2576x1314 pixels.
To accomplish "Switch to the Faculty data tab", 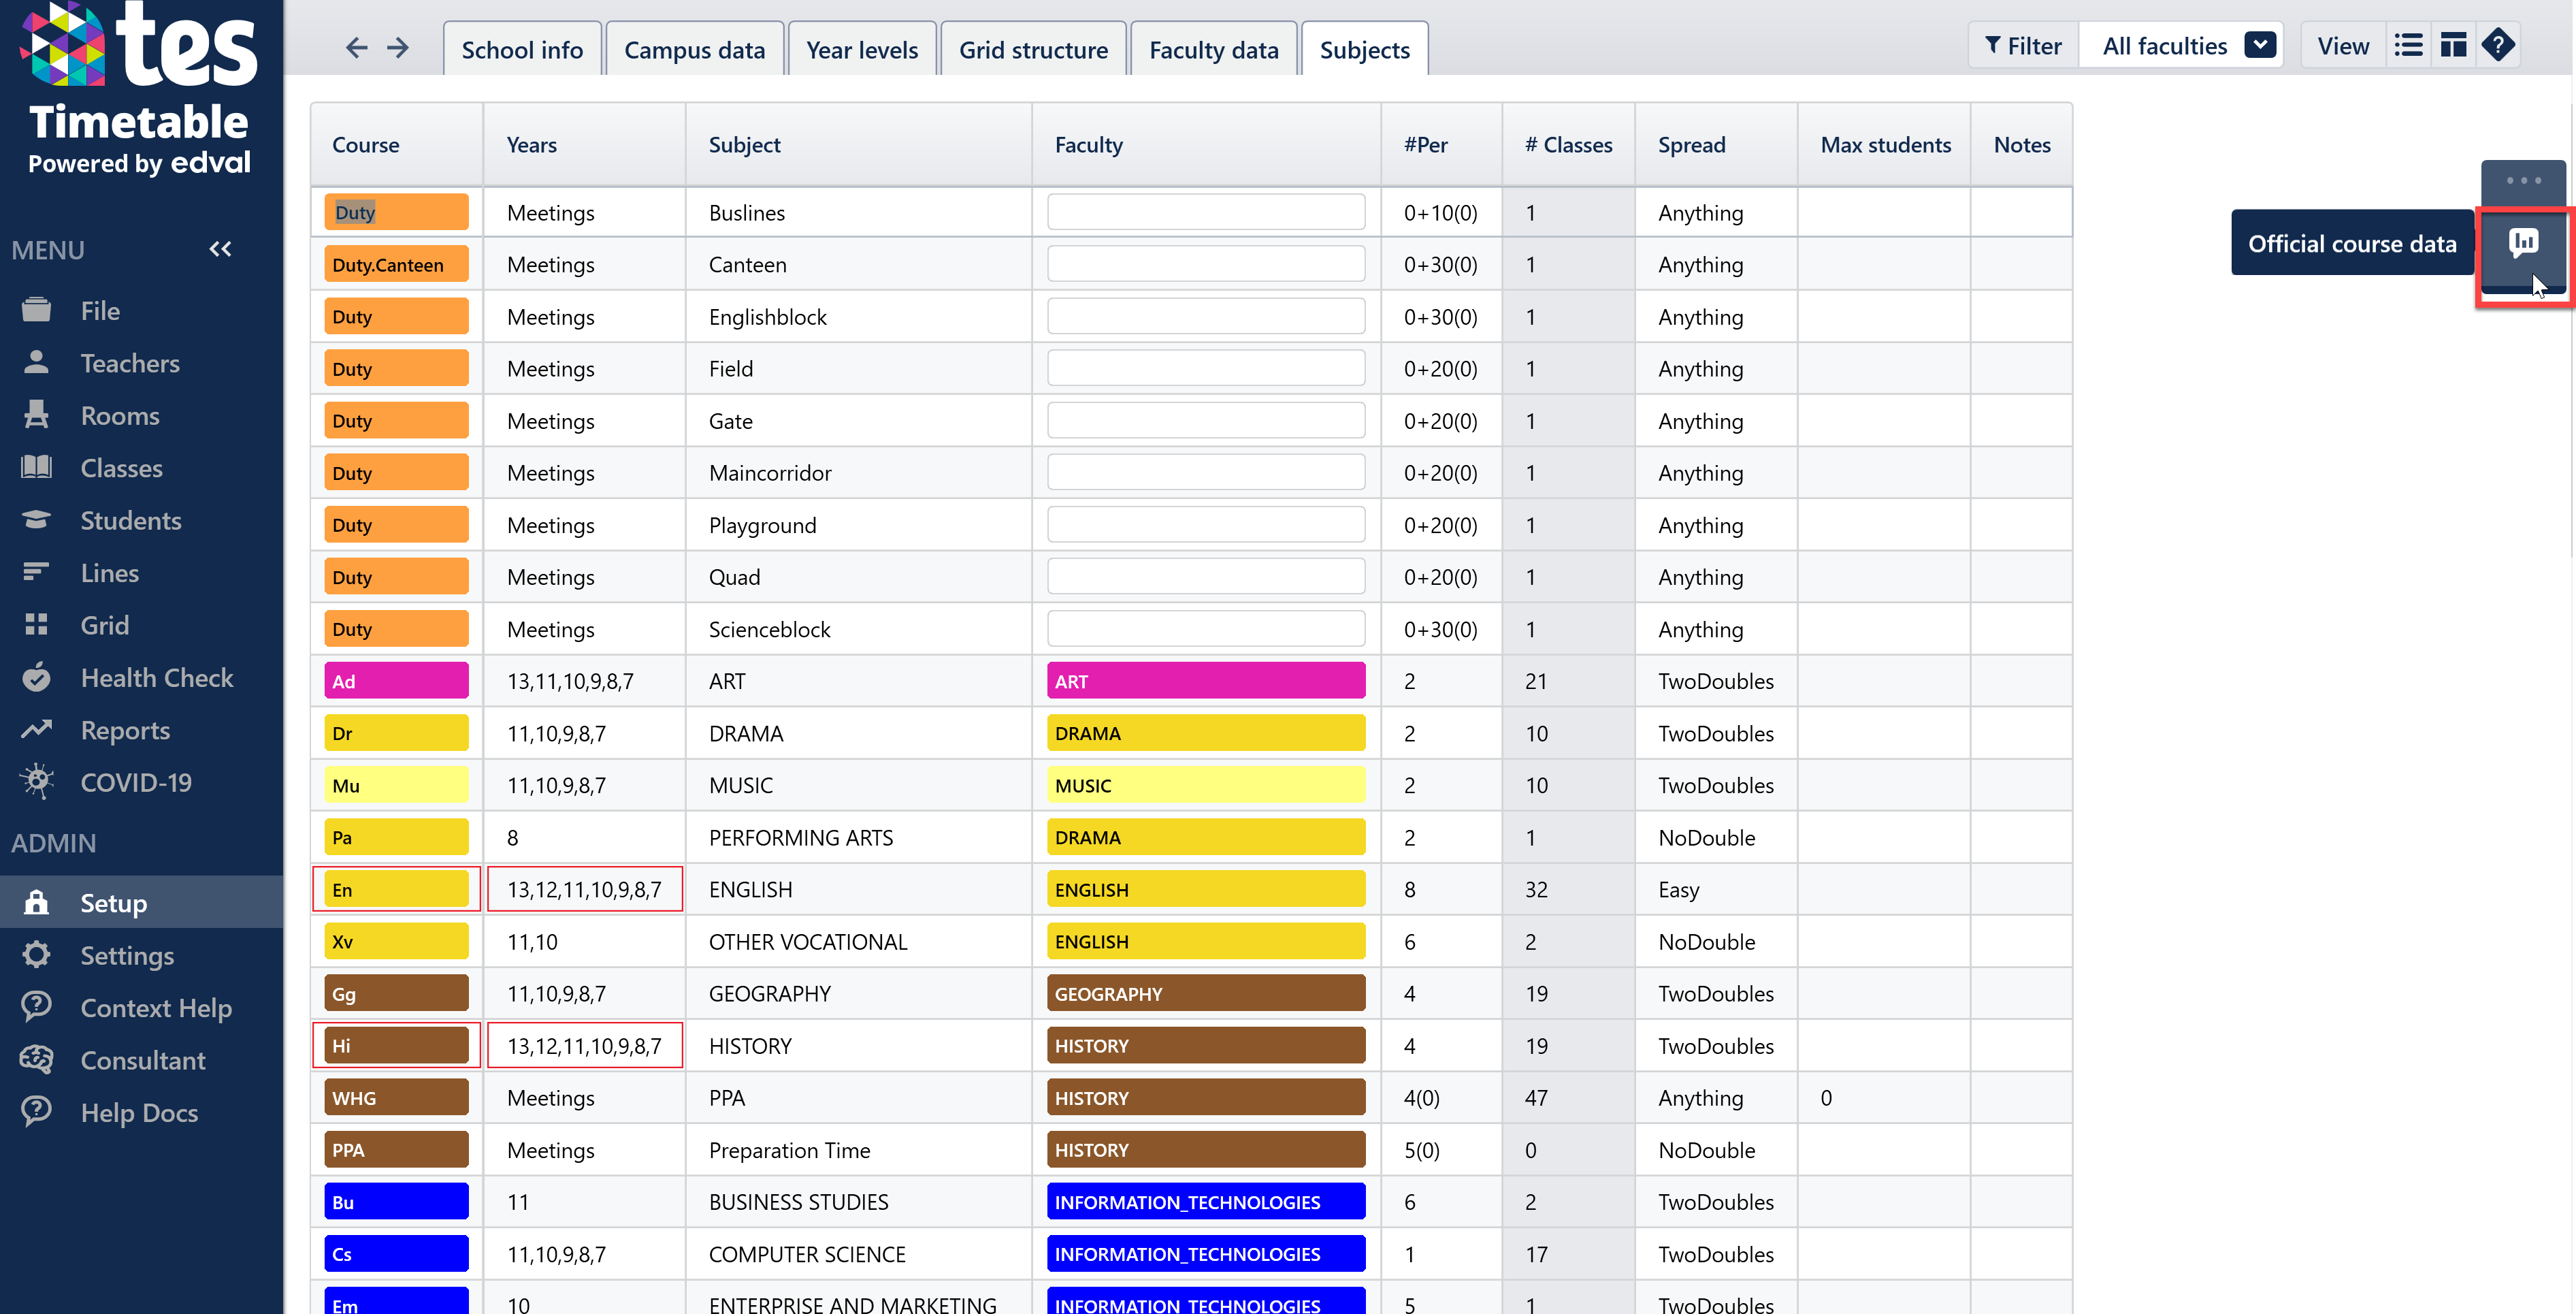I will tap(1213, 49).
